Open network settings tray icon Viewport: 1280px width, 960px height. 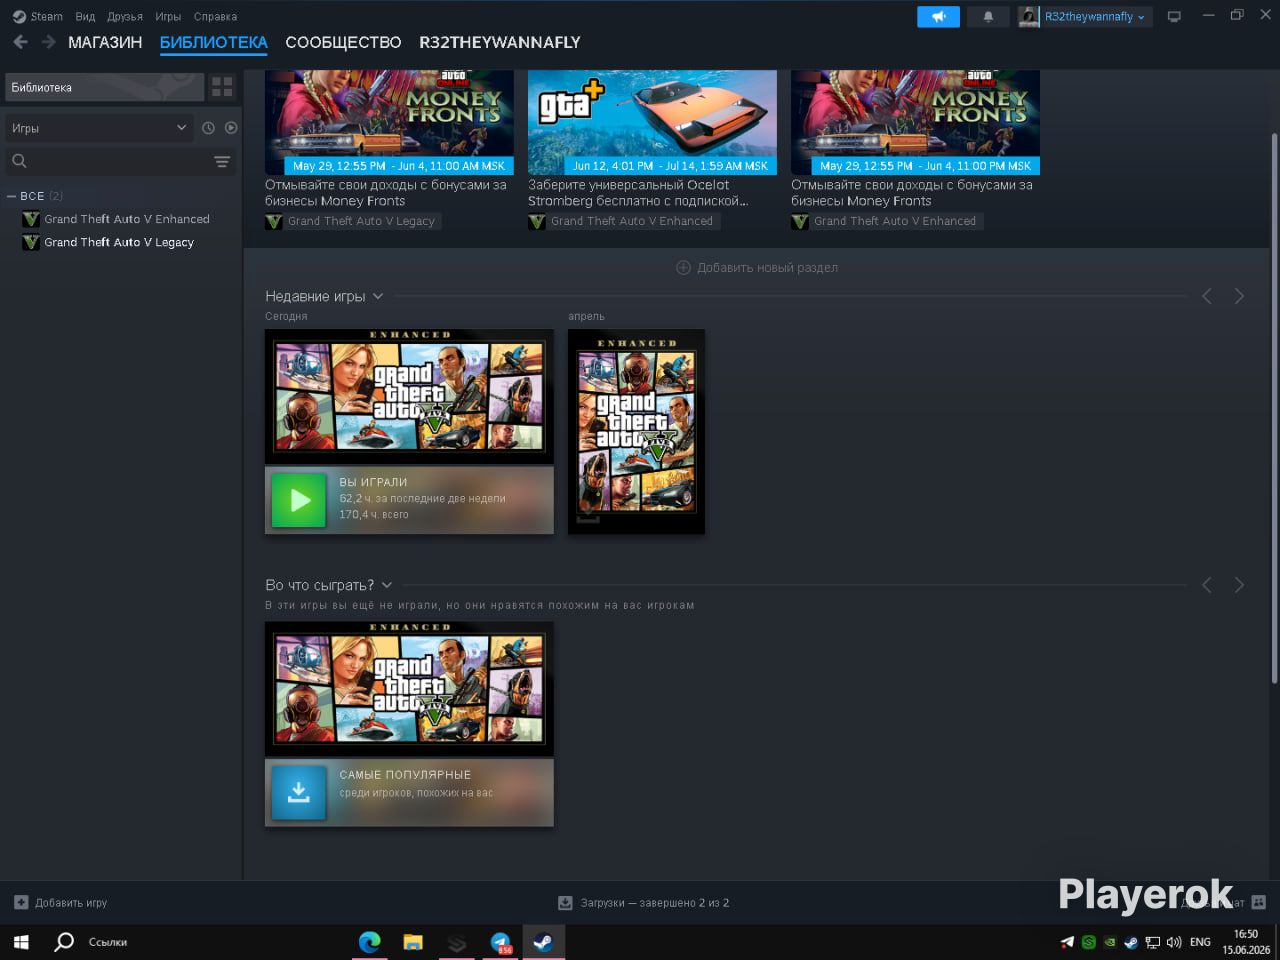coord(1152,942)
